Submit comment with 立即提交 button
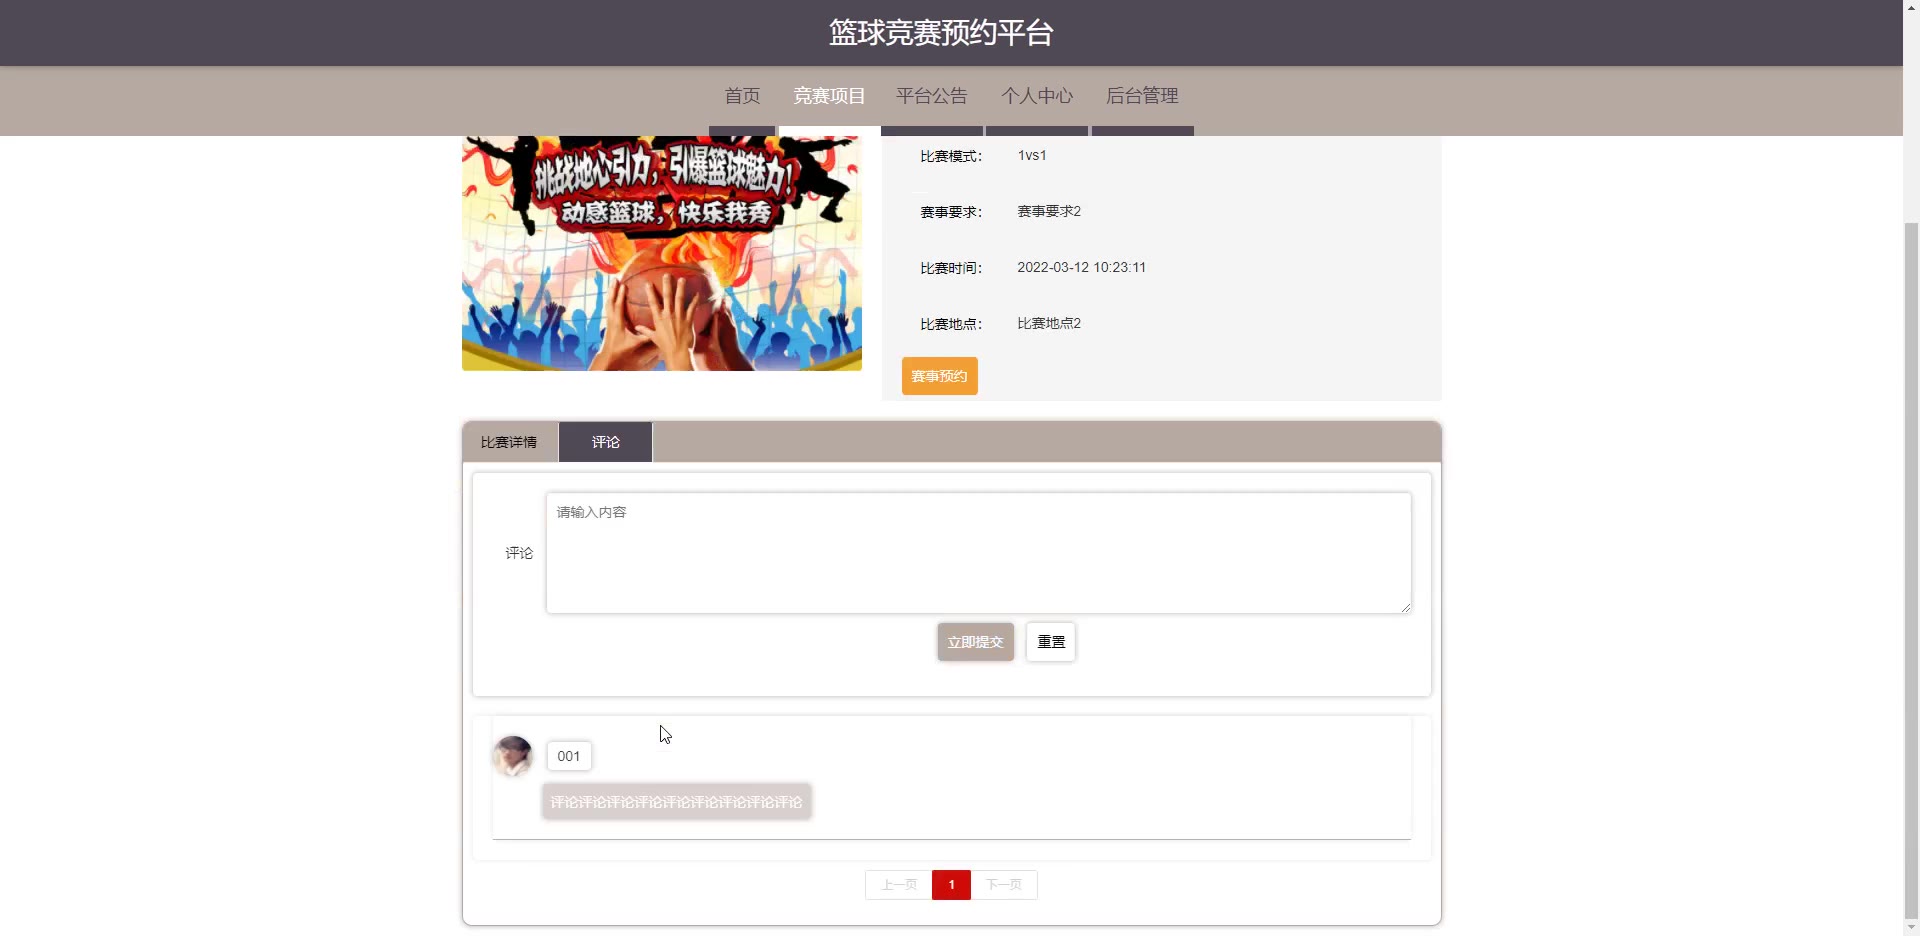 click(x=975, y=642)
